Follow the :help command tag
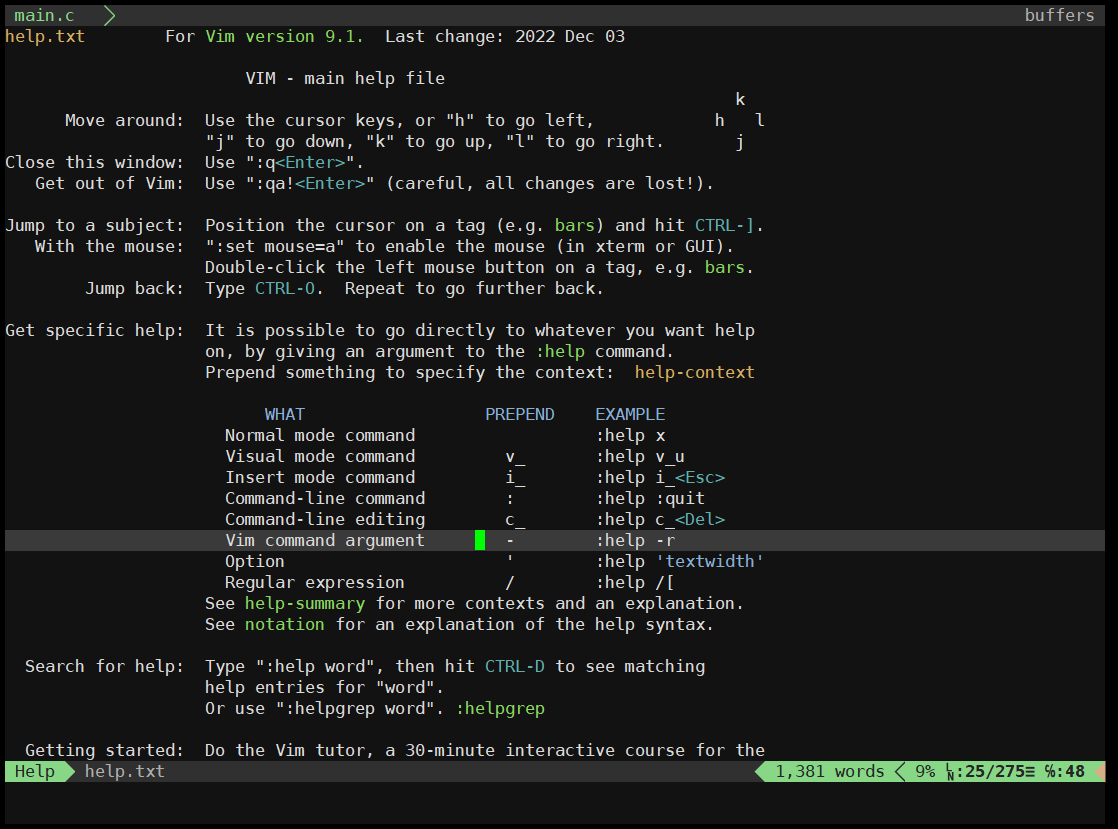Screen dimensions: 1118x829 tap(560, 351)
